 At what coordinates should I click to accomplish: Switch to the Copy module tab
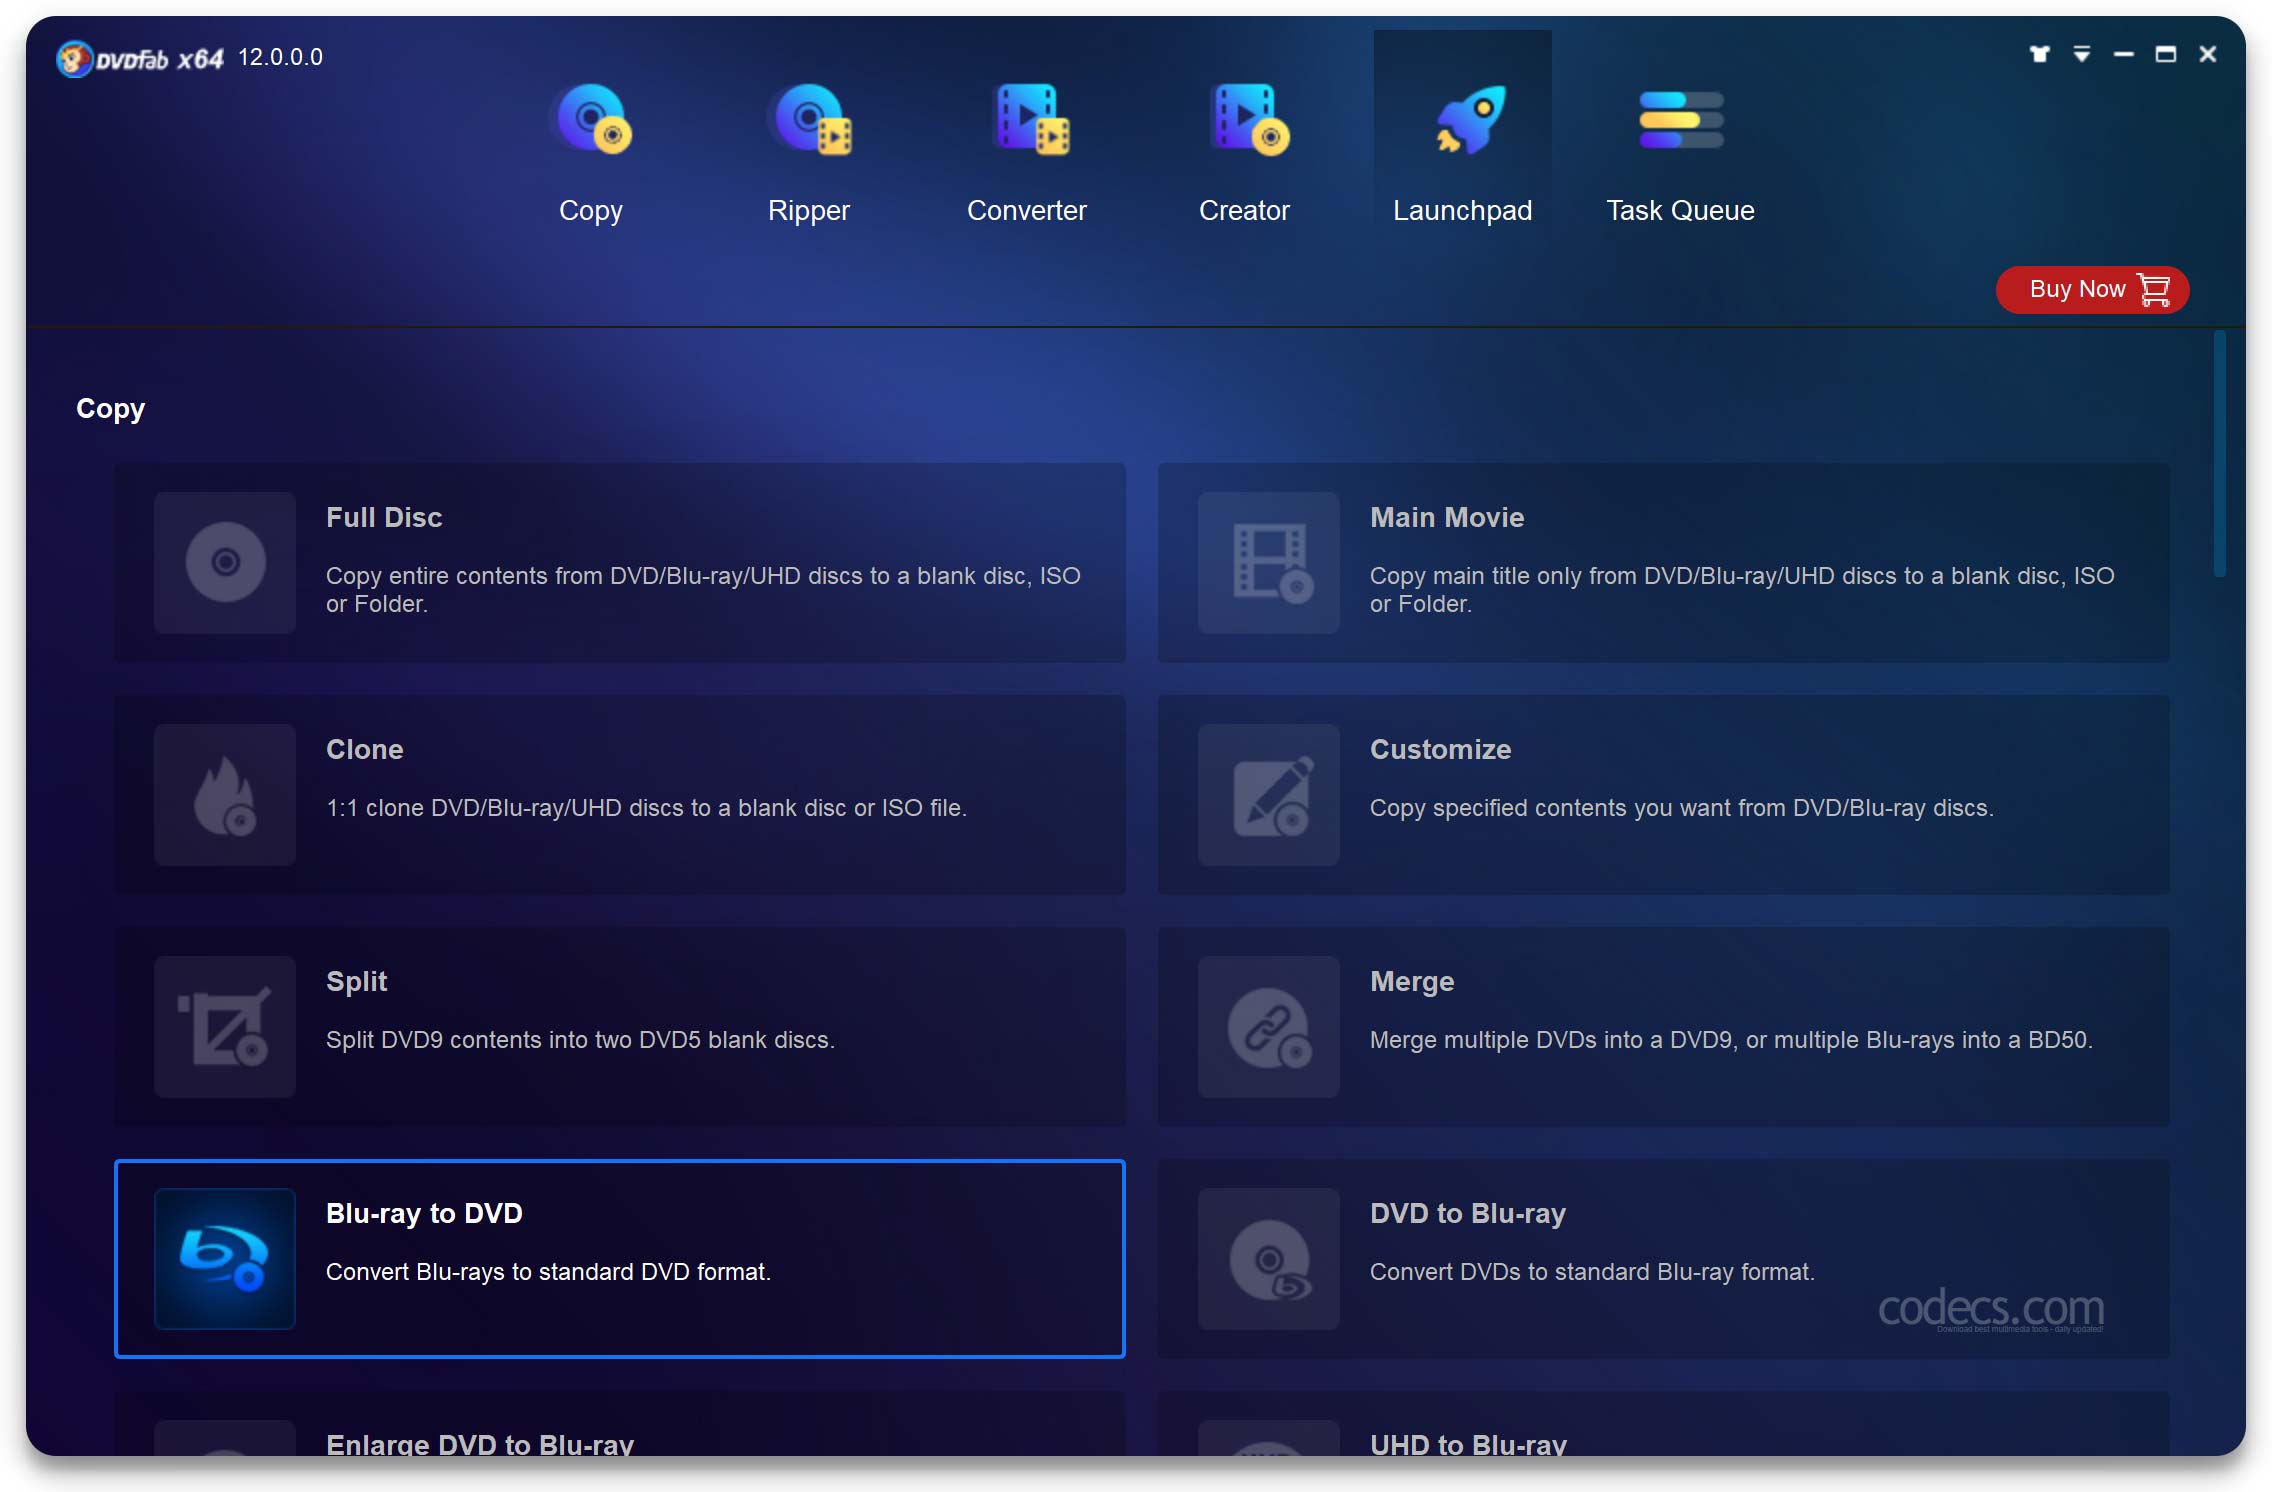[590, 152]
